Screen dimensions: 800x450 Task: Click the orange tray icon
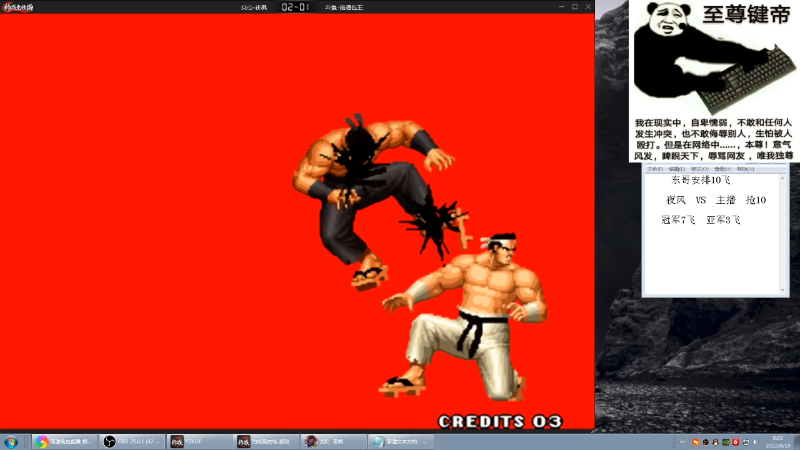tap(696, 442)
